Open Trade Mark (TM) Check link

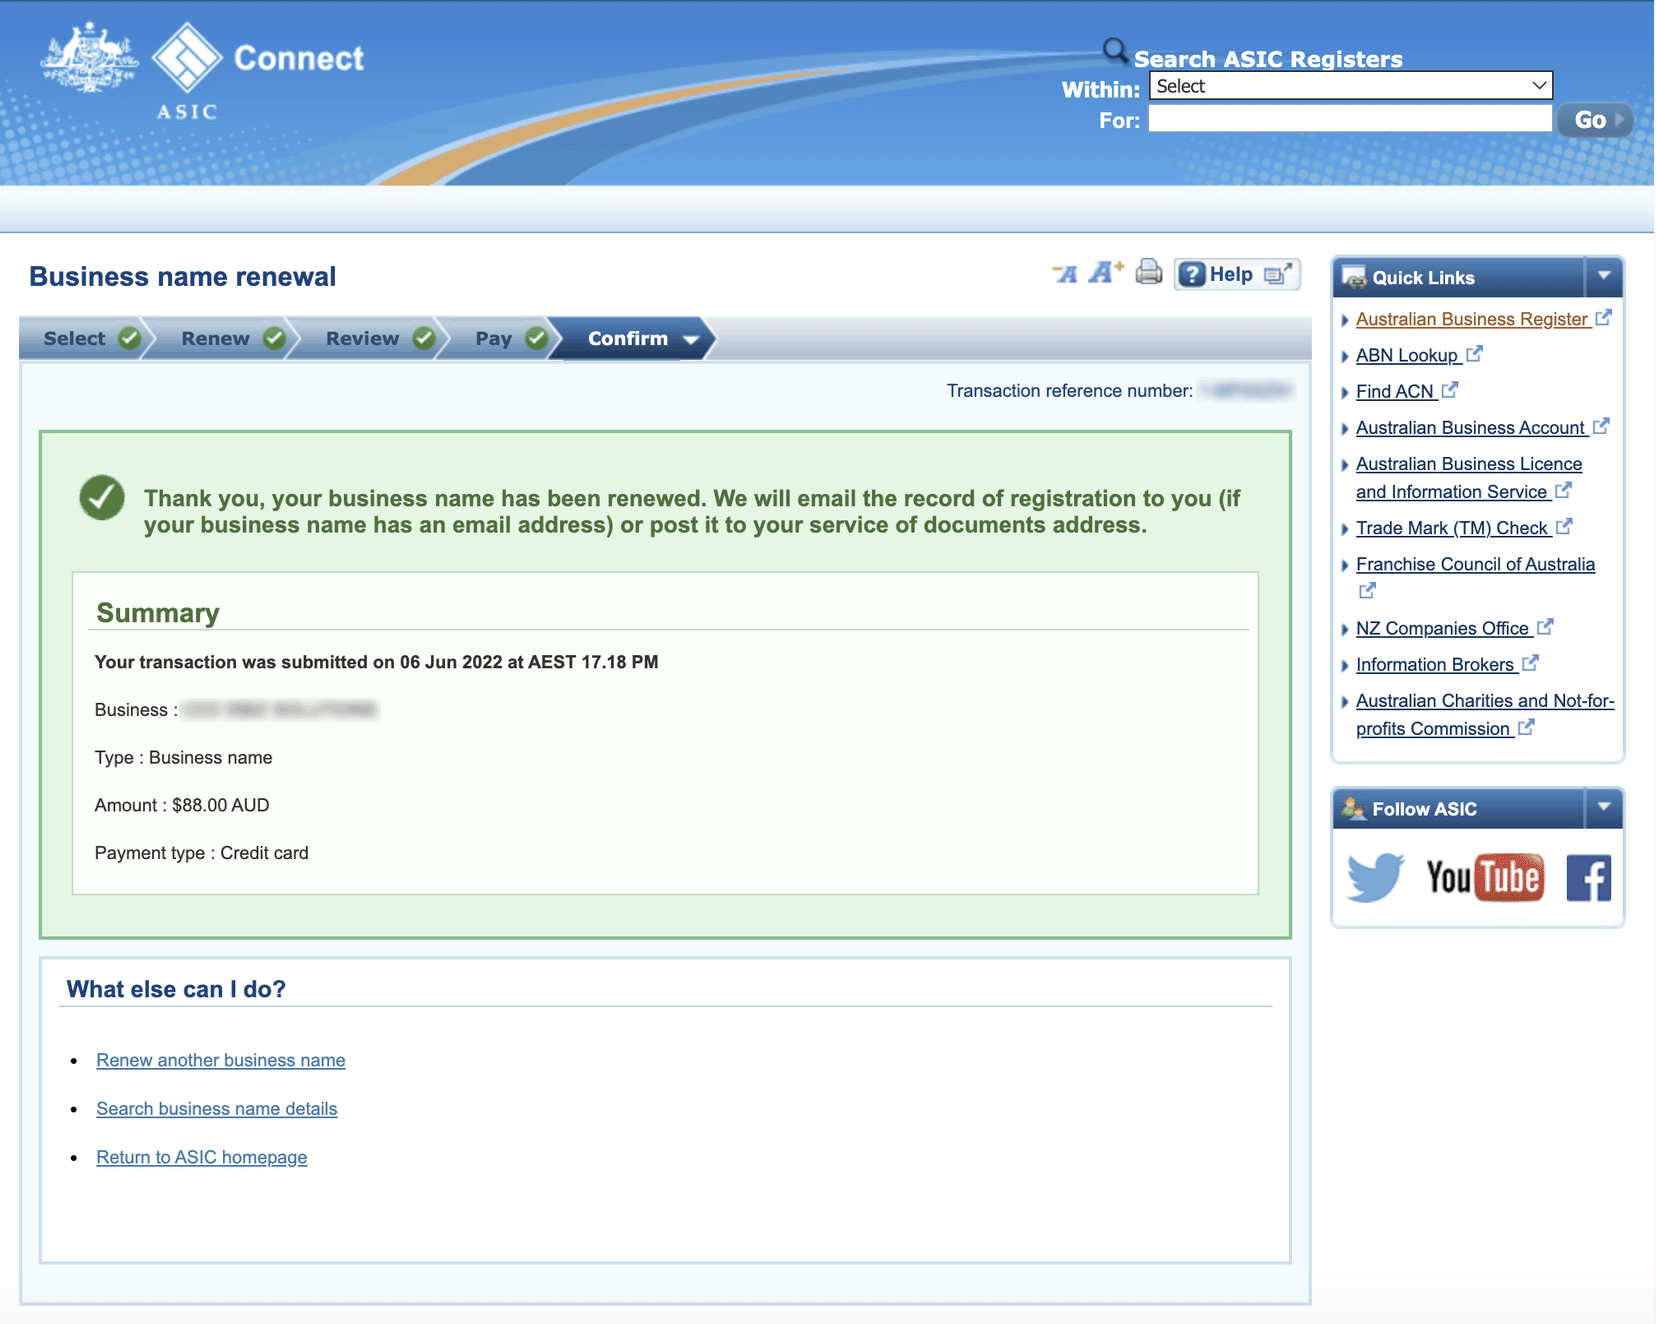pyautogui.click(x=1452, y=528)
